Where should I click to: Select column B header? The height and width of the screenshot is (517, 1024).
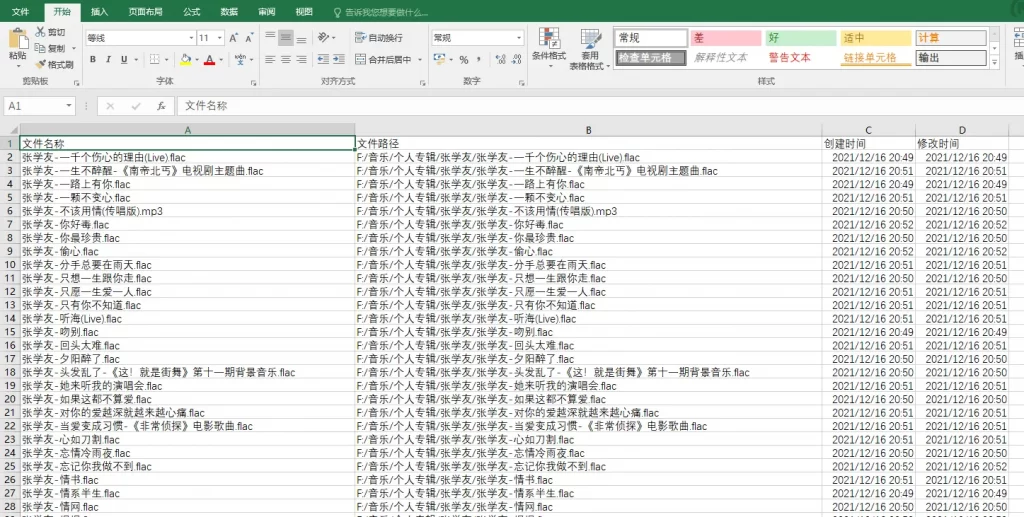click(588, 130)
